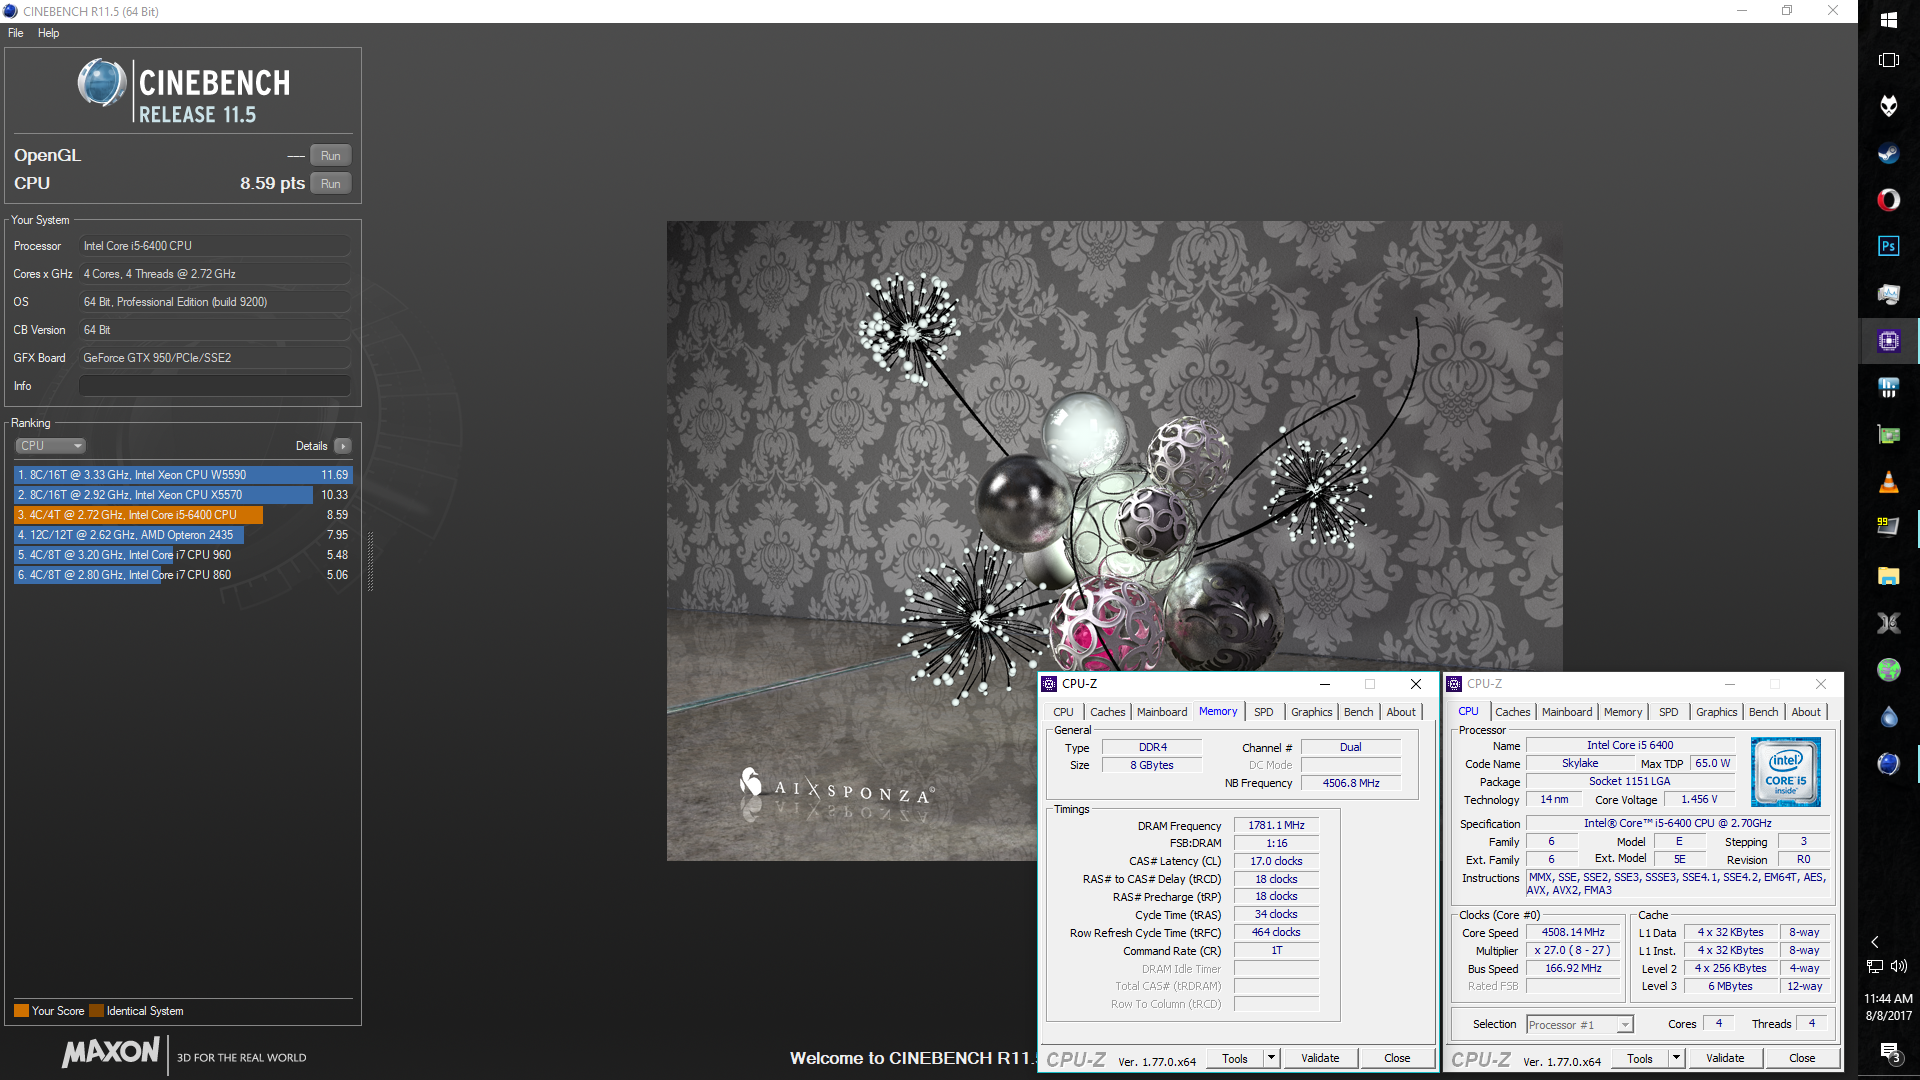Viewport: 1920px width, 1080px height.
Task: Open the Windows Start menu
Action: [x=1888, y=20]
